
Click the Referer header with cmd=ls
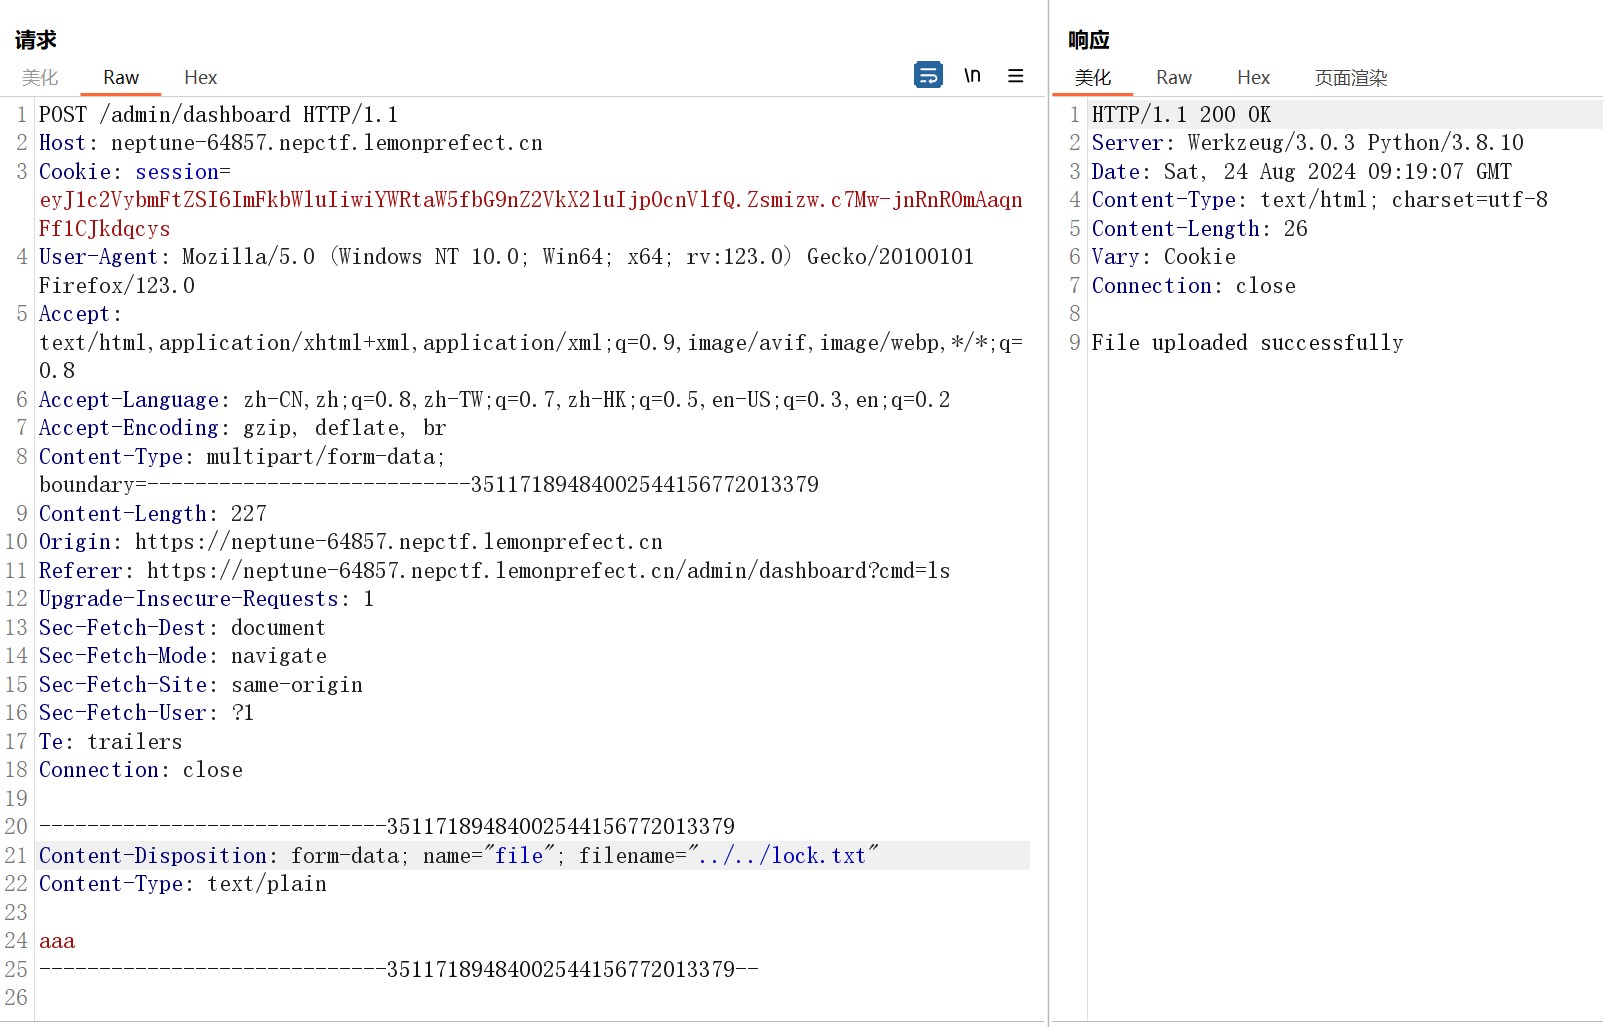tap(494, 571)
